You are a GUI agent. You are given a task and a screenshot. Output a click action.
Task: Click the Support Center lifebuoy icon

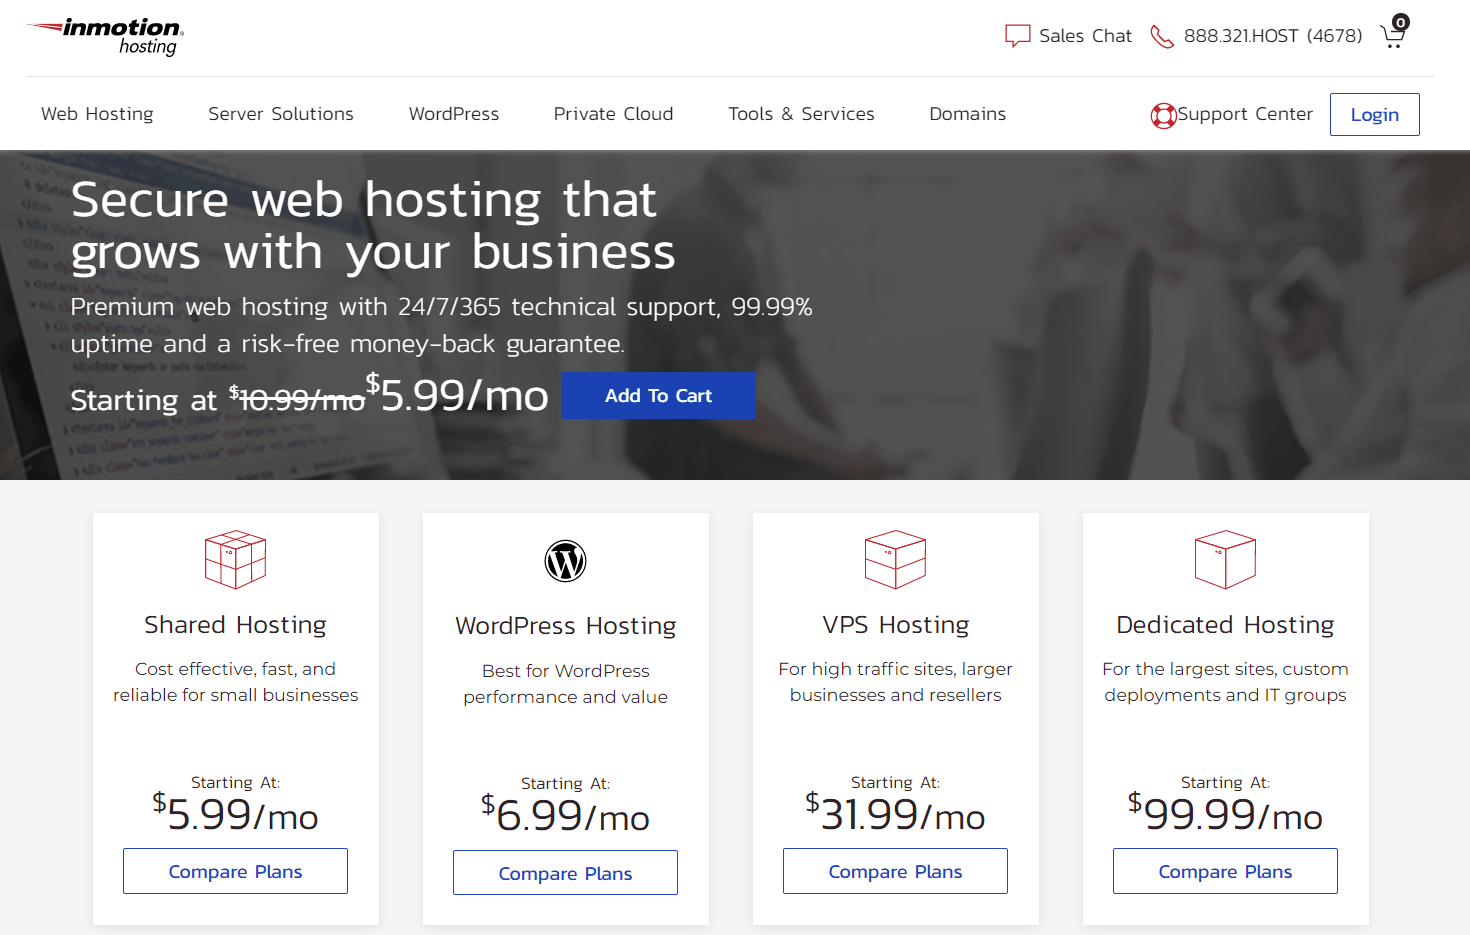click(1163, 116)
